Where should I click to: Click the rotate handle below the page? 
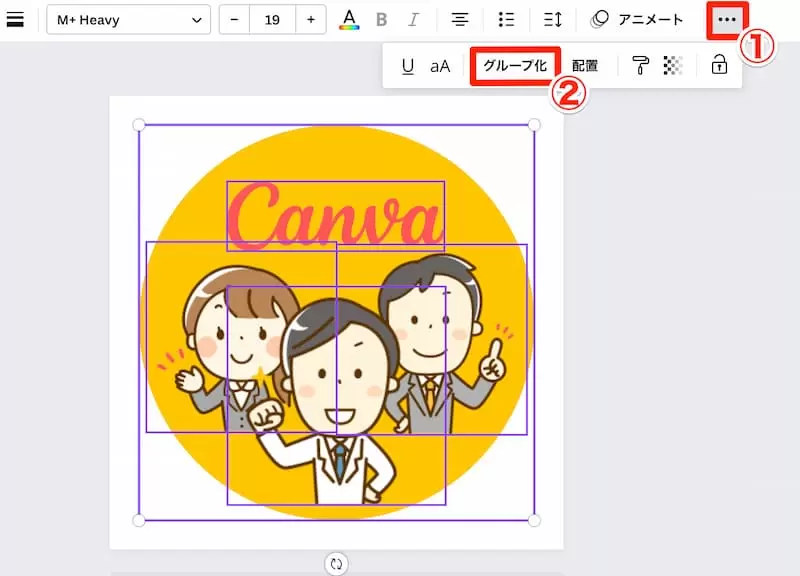336,564
